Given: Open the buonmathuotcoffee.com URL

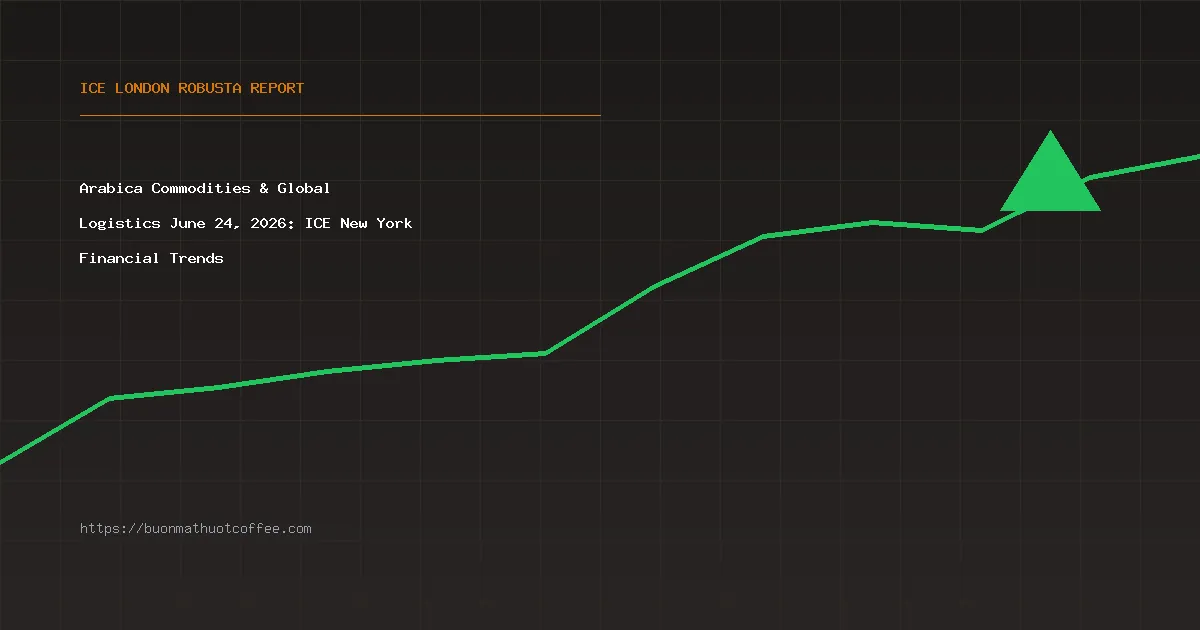Looking at the screenshot, I should [196, 528].
